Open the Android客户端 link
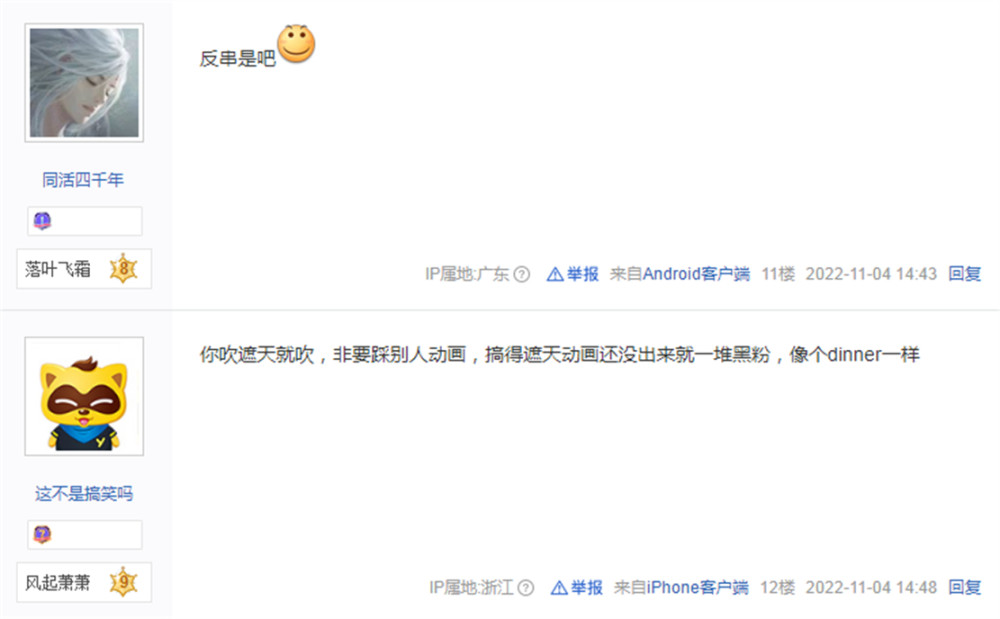This screenshot has width=1000, height=619. [x=696, y=274]
